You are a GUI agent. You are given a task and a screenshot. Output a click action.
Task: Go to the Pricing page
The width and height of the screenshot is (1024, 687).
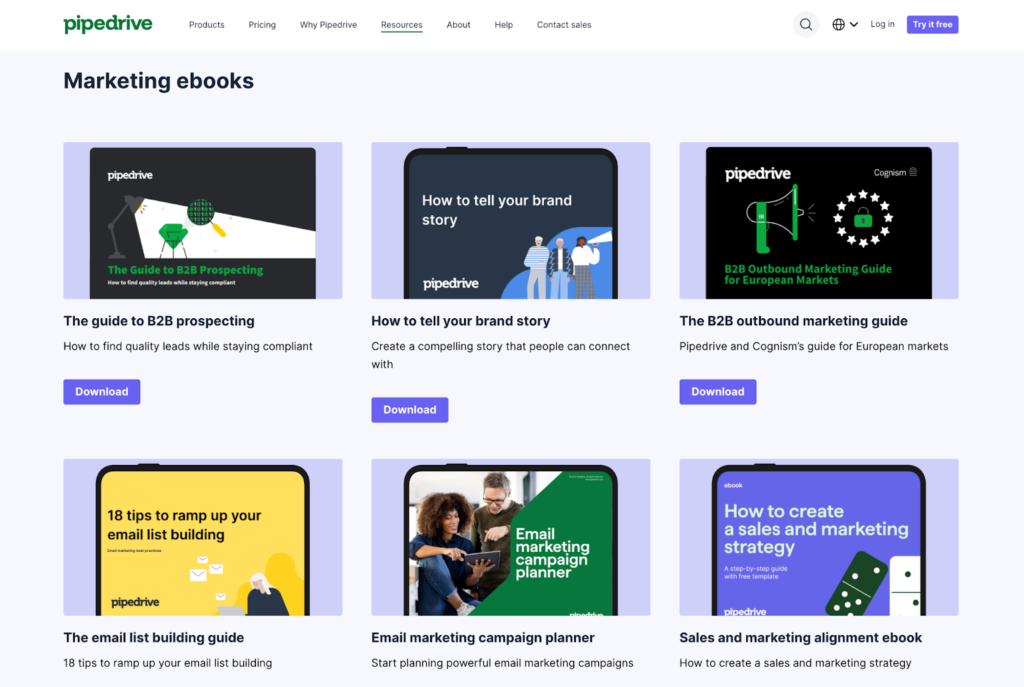(262, 25)
